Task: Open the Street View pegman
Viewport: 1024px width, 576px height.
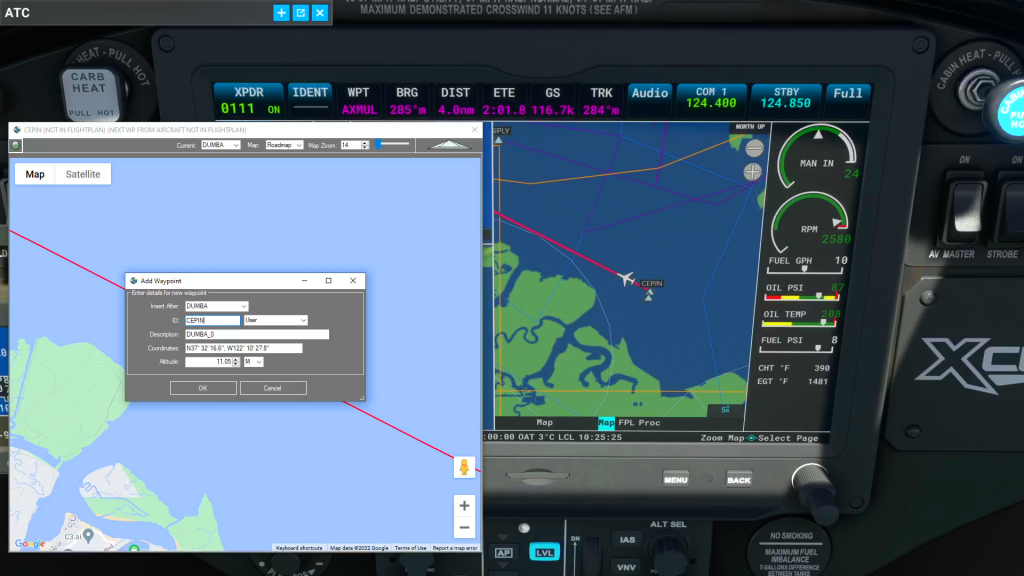Action: tap(464, 468)
